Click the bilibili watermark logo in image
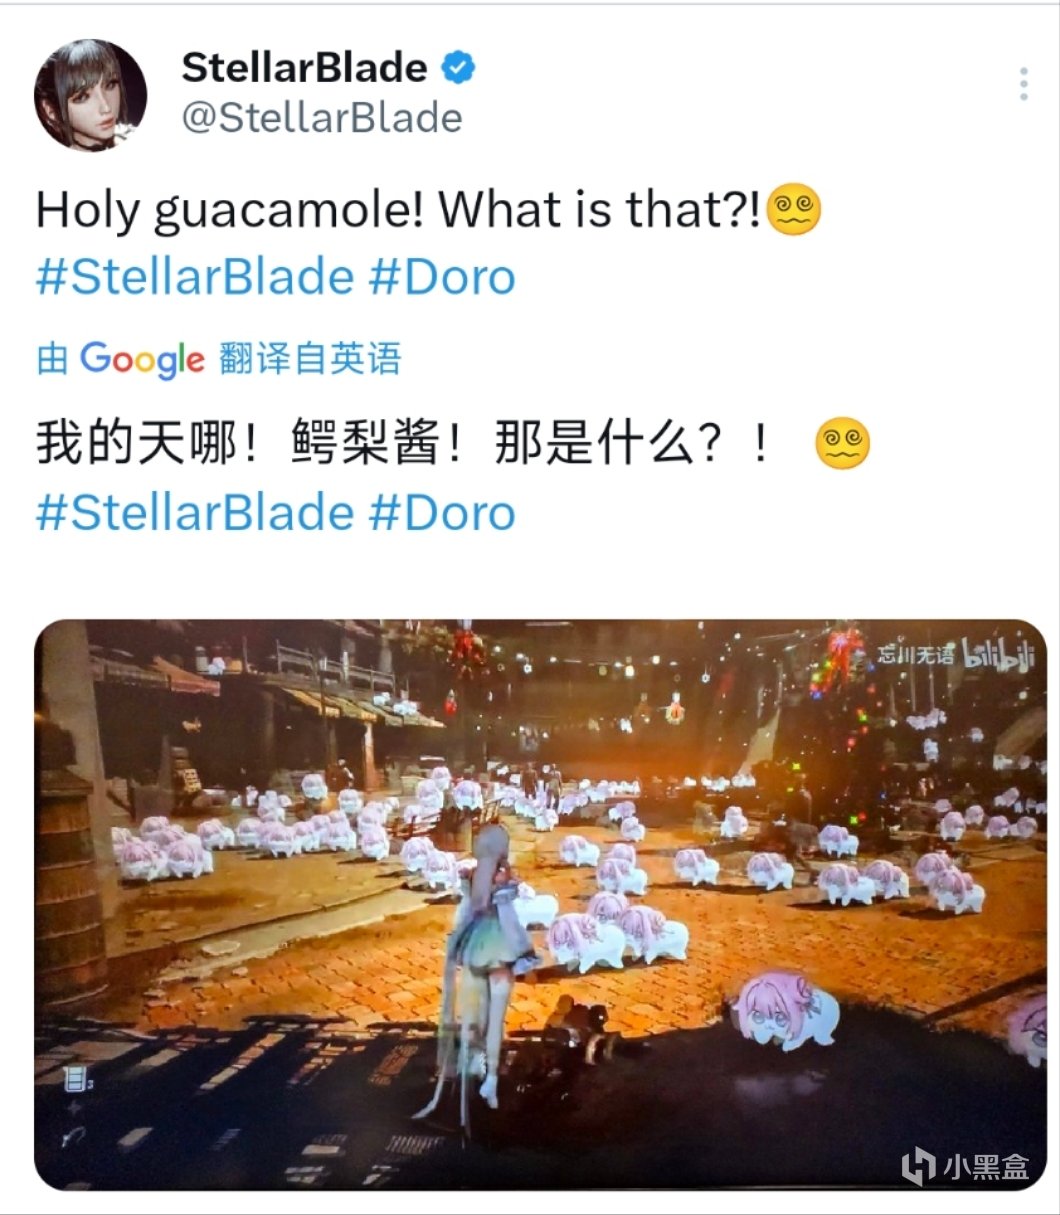 [995, 654]
